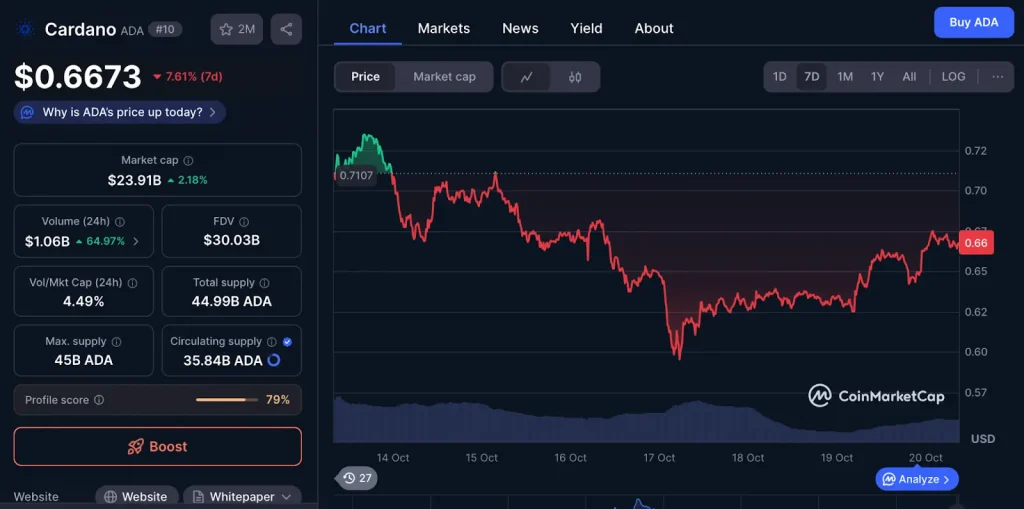The height and width of the screenshot is (509, 1024).
Task: Enable LOG scale on chart
Action: point(953,77)
